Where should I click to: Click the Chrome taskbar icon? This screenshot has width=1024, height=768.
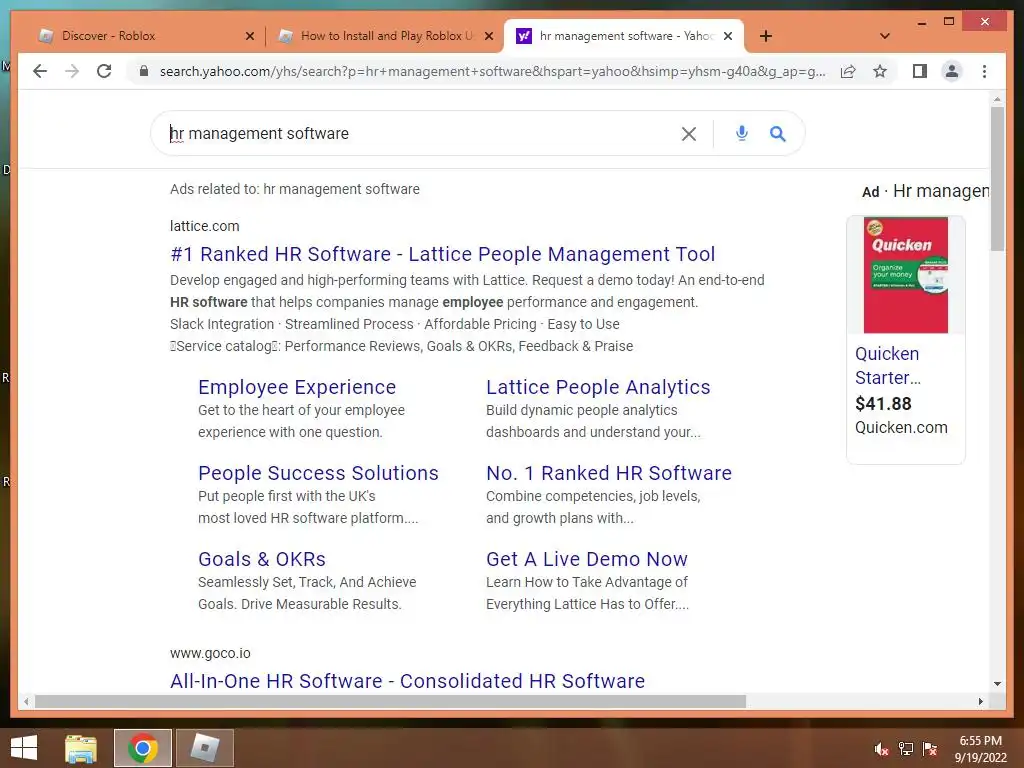click(x=143, y=748)
